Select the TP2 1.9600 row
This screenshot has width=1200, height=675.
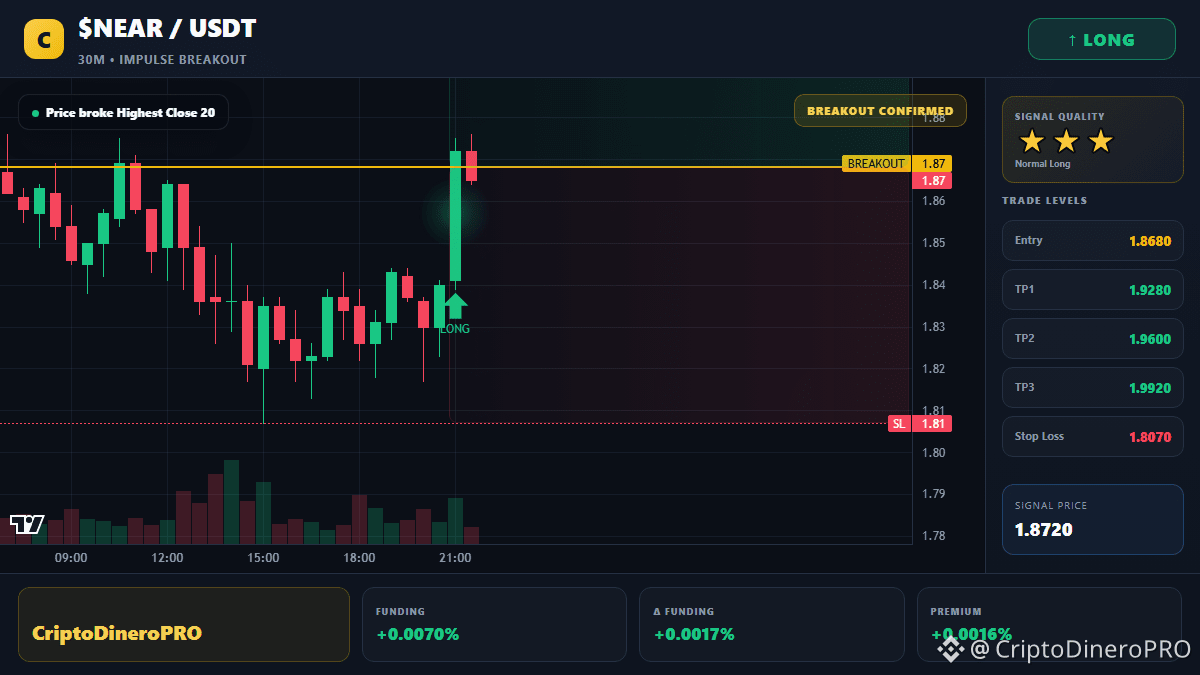click(1093, 338)
